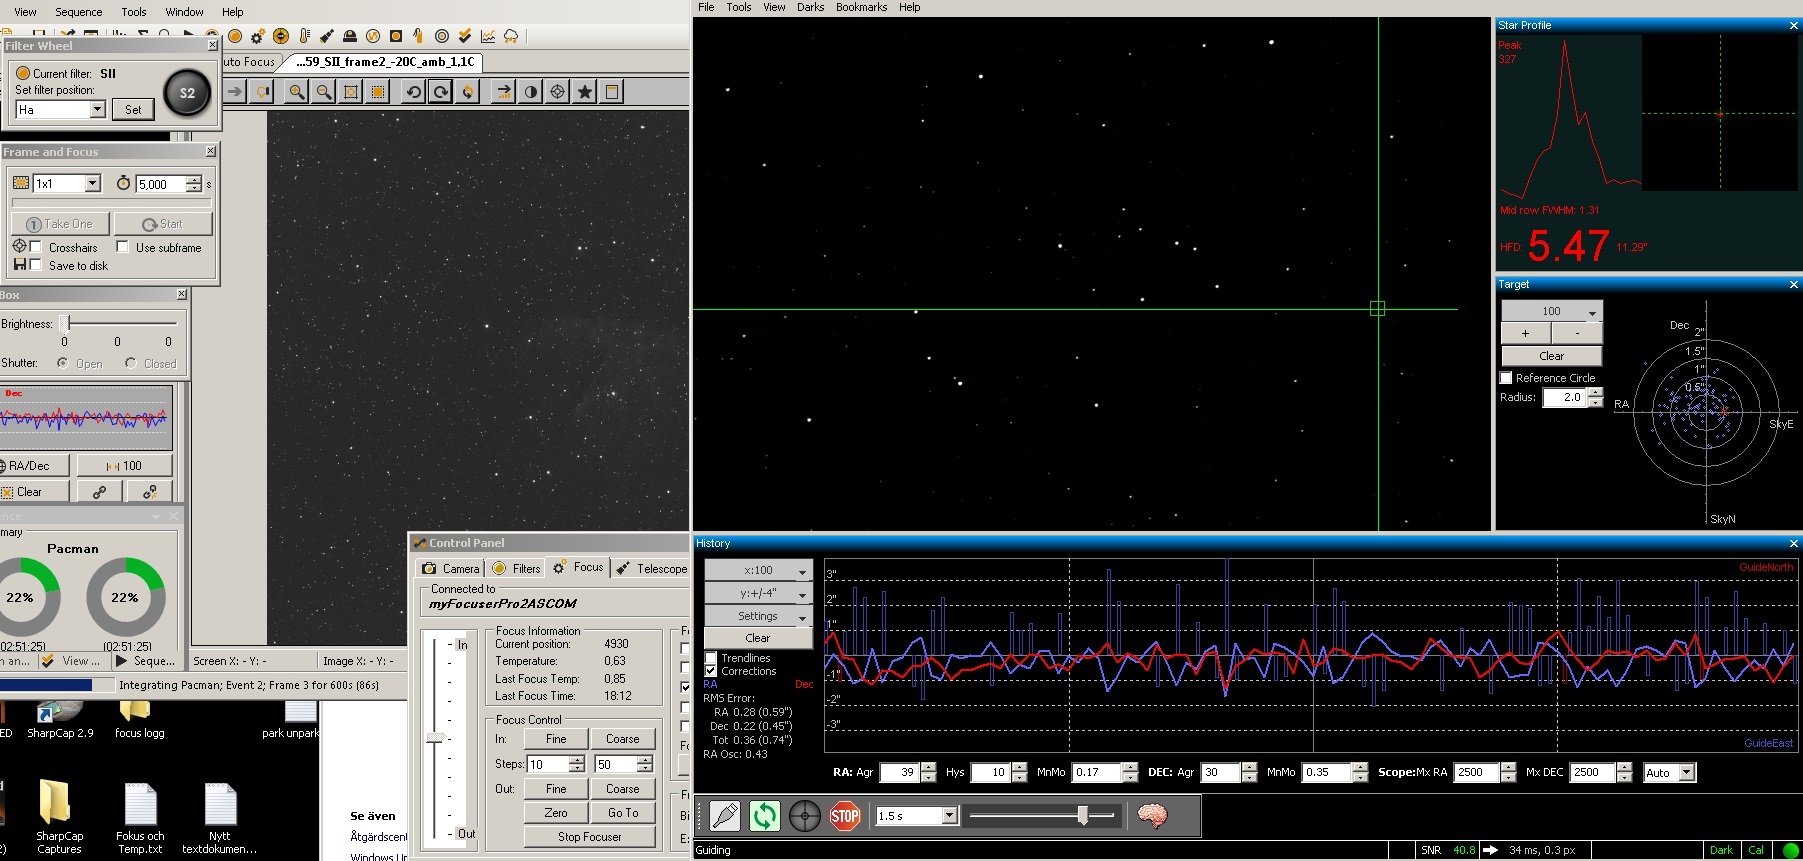The height and width of the screenshot is (861, 1803).
Task: Open PHD2 brain advanced settings icon
Action: 1153,816
